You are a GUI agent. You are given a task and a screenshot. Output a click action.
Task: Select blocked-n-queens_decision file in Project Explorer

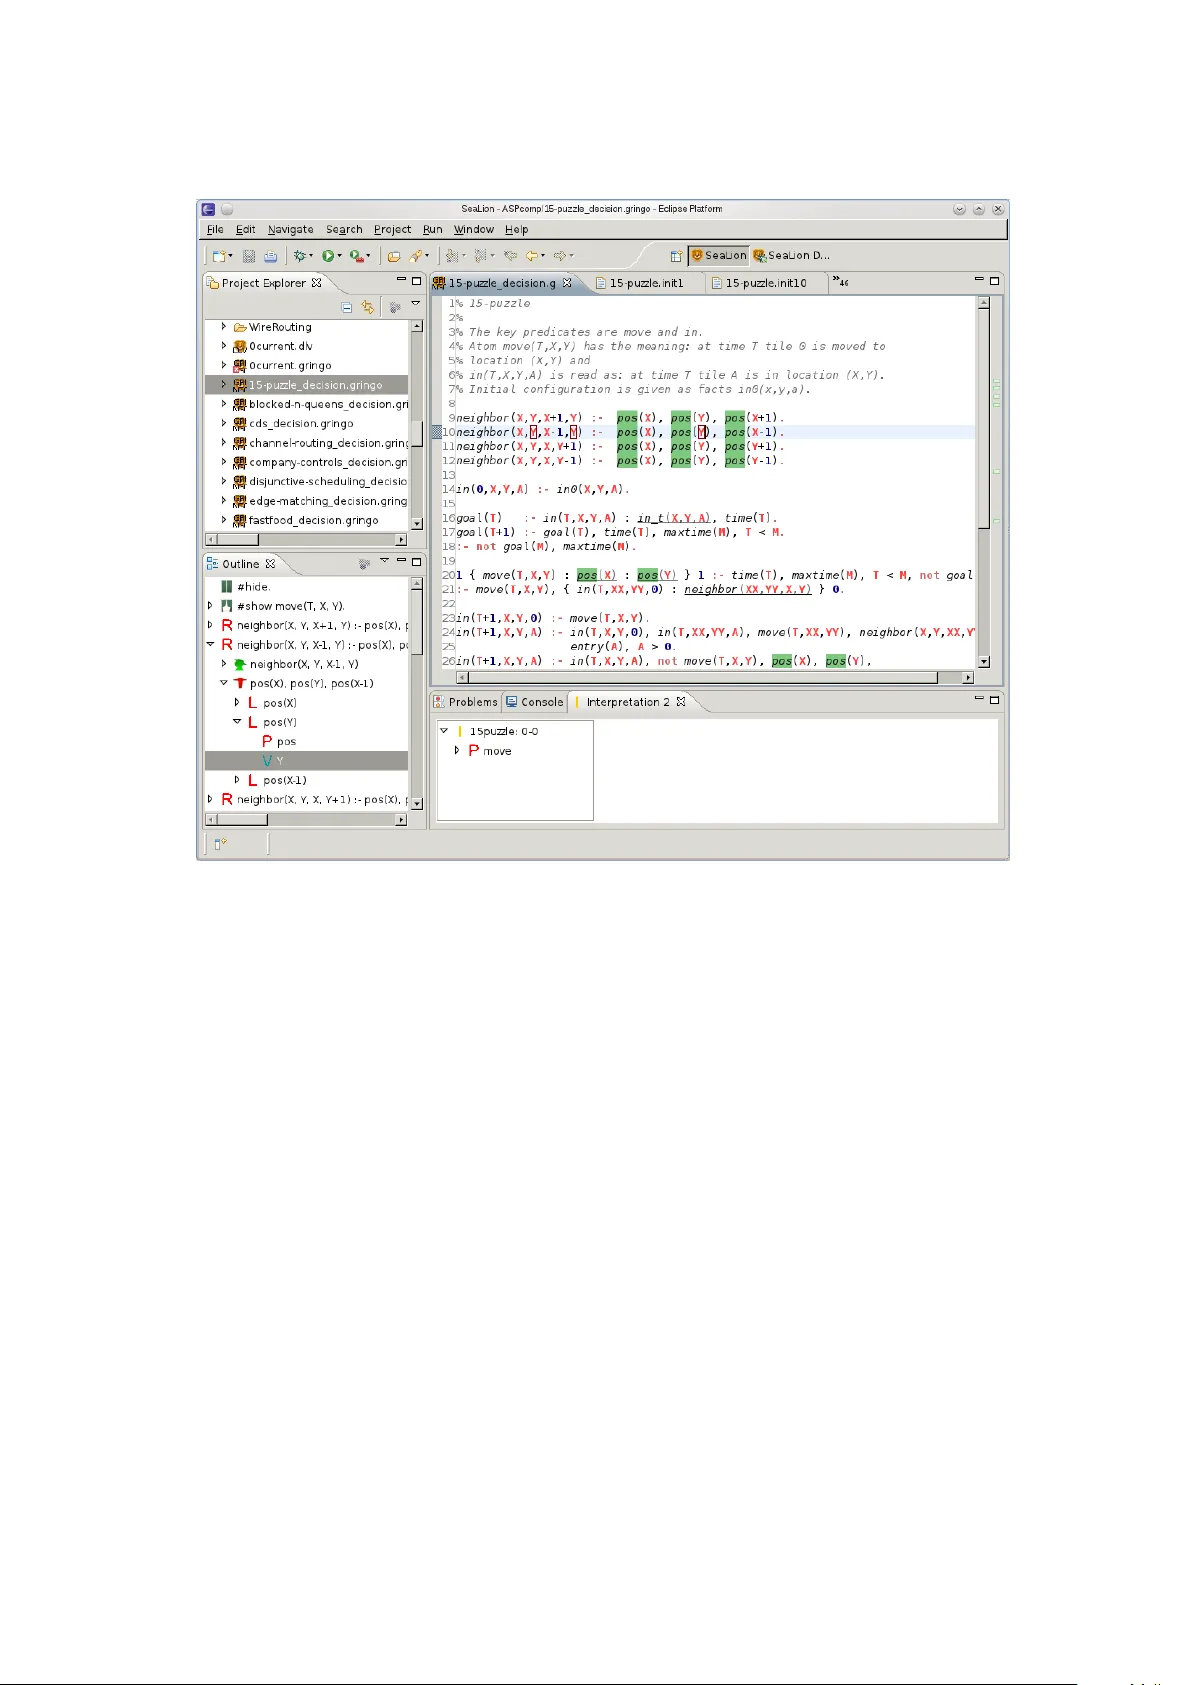(327, 404)
